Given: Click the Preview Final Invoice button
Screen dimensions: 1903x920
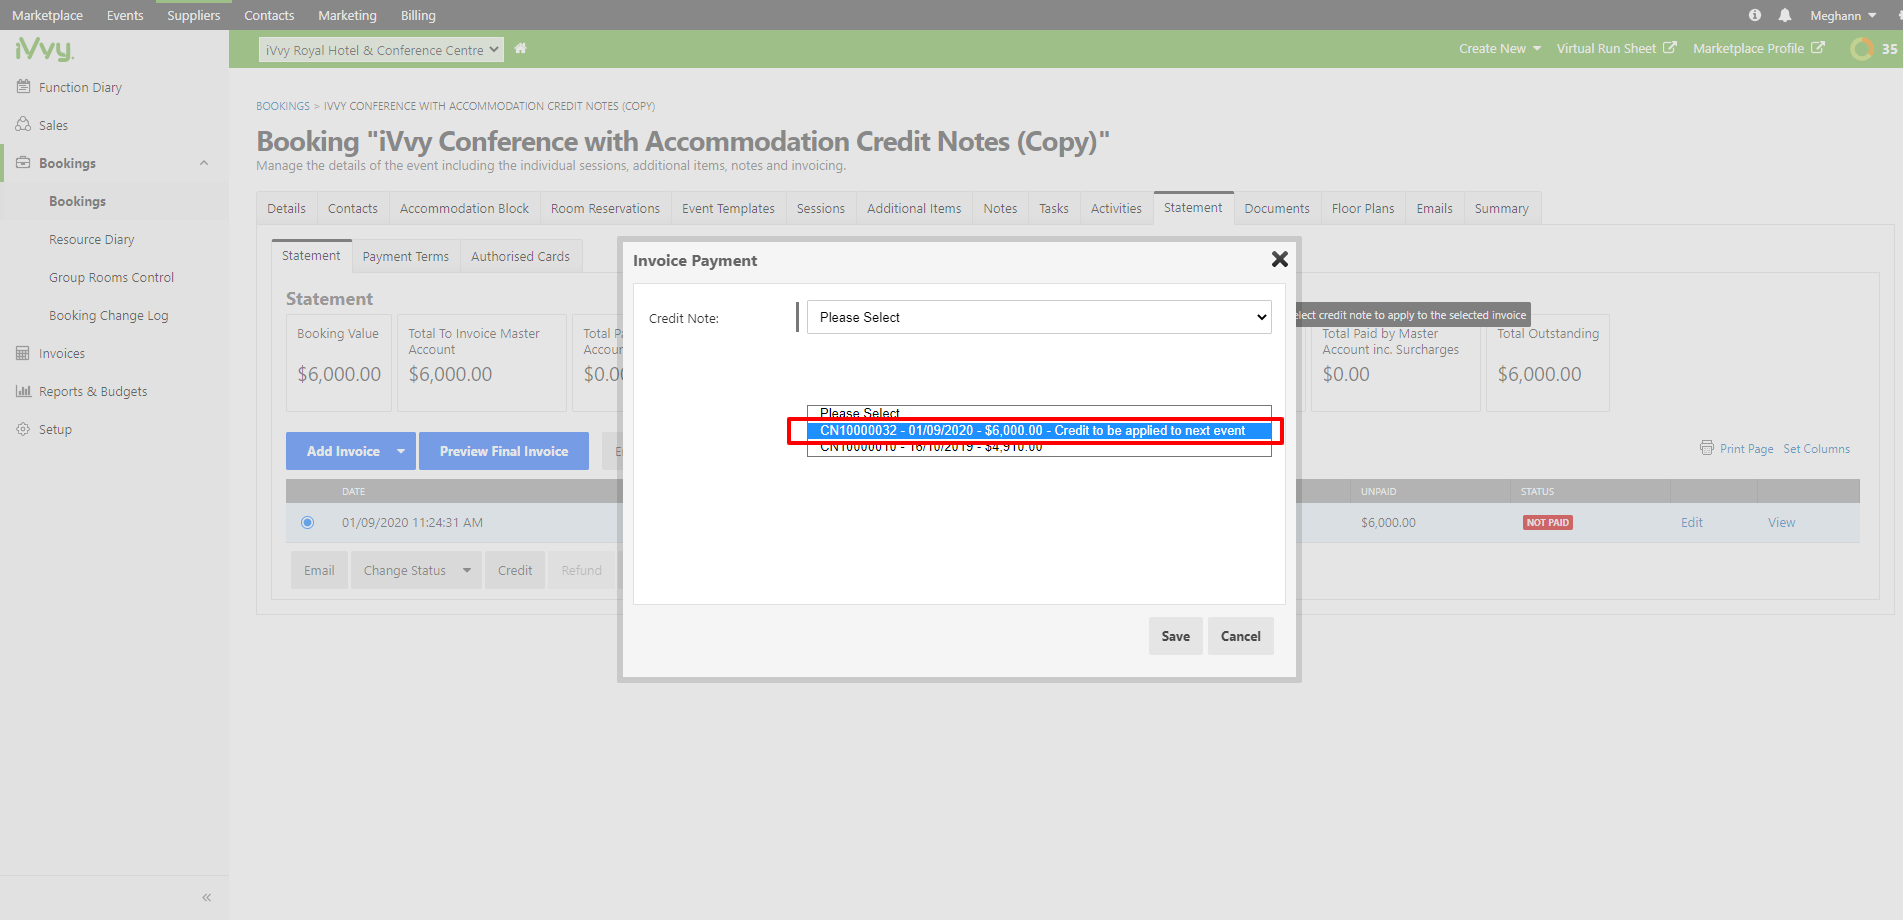Looking at the screenshot, I should [504, 451].
